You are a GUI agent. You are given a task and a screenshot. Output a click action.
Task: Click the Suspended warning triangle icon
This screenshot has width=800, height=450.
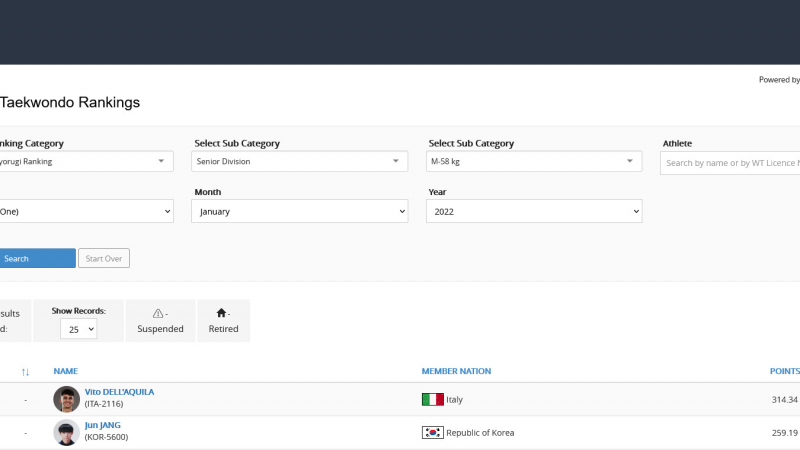158,313
